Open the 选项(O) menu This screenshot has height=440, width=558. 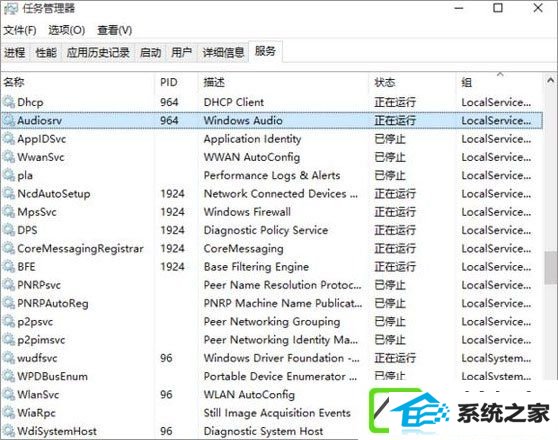[67, 30]
